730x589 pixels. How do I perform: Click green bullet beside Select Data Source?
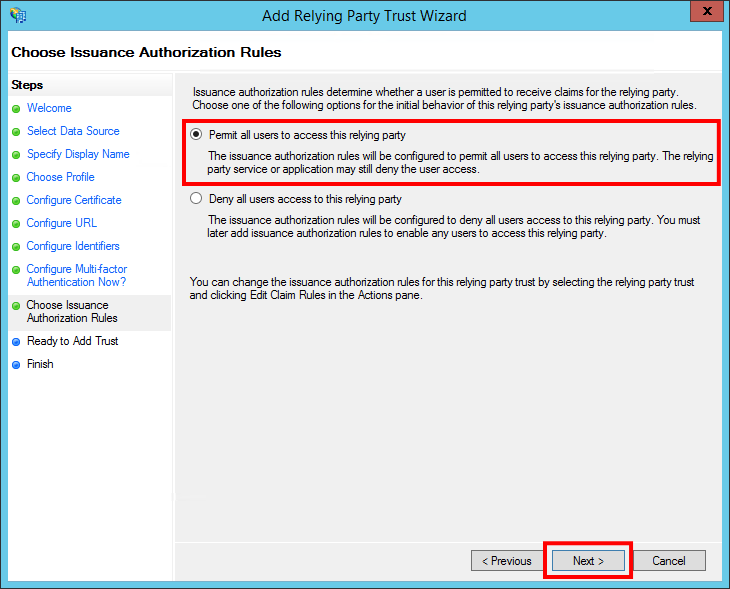click(x=16, y=132)
